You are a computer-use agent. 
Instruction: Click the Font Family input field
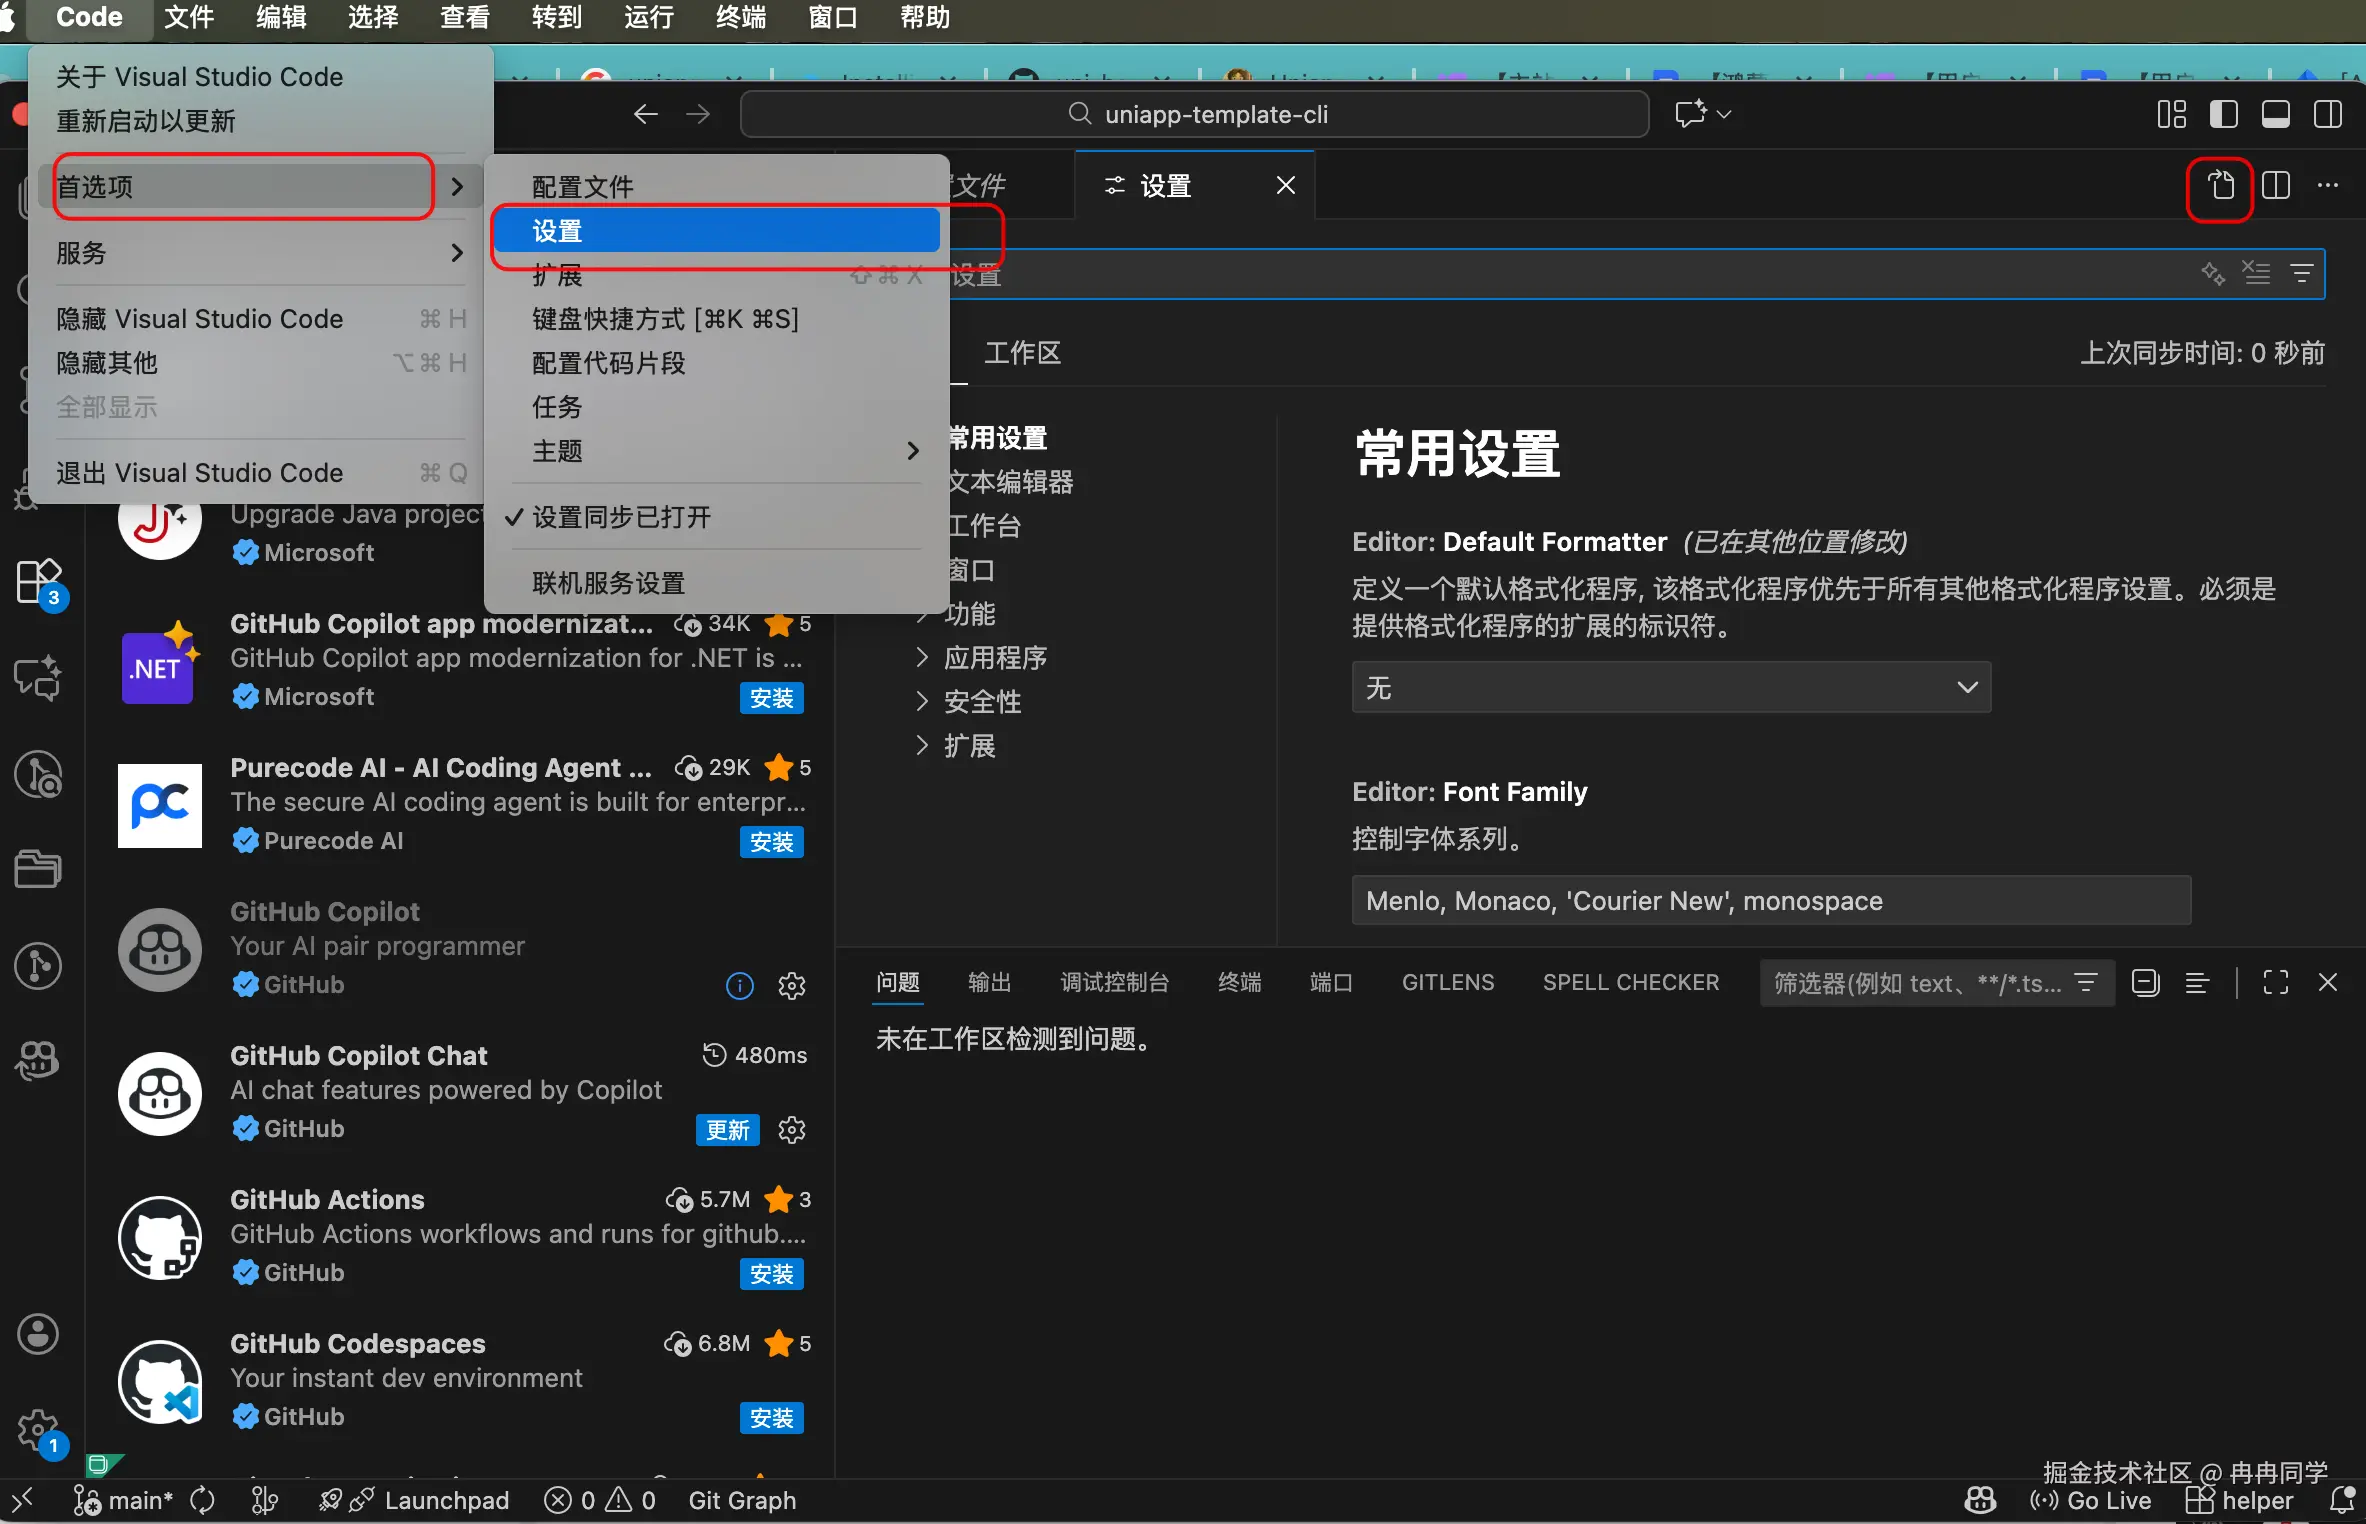[1770, 901]
